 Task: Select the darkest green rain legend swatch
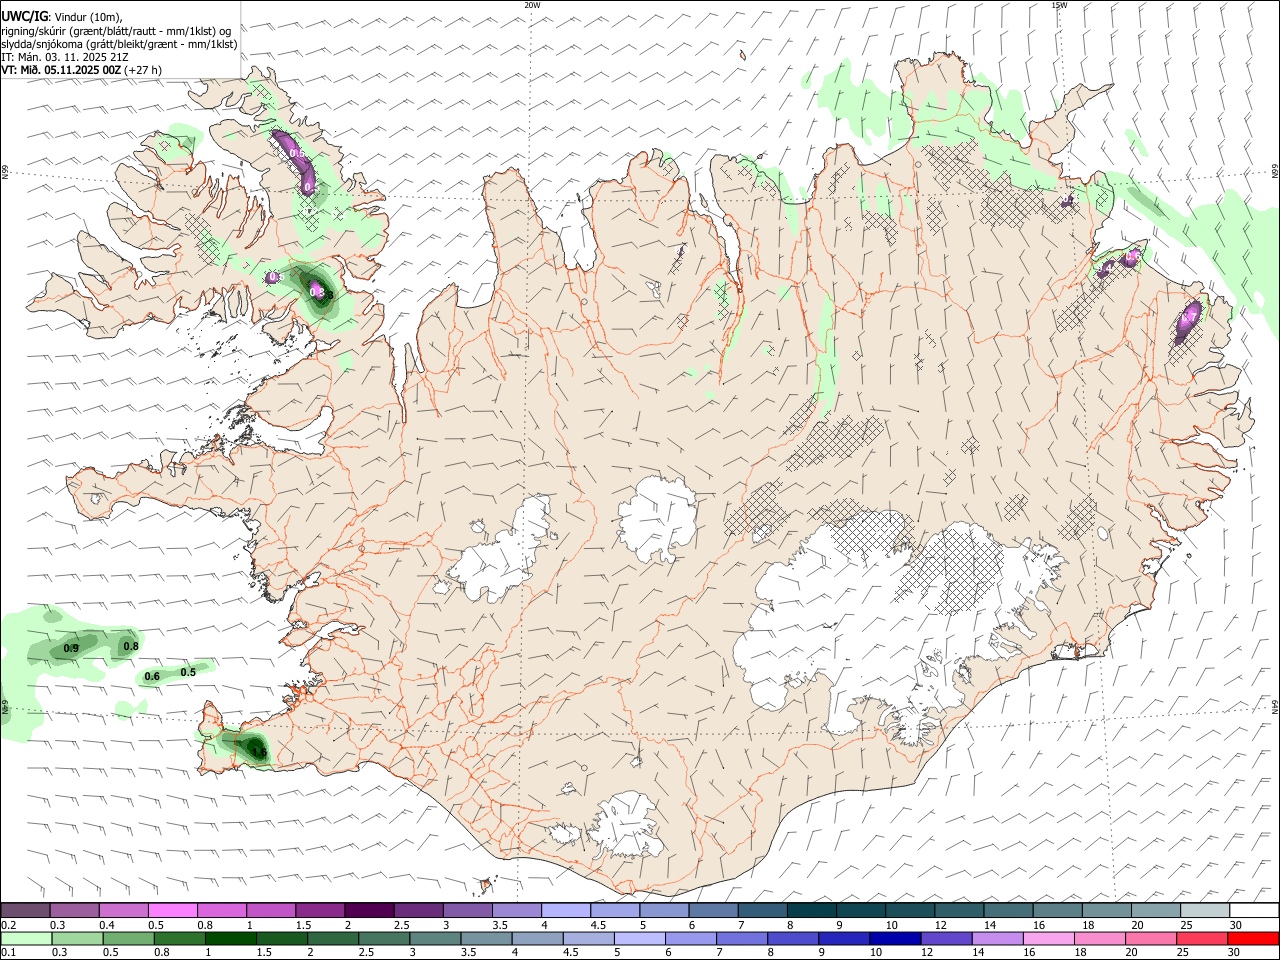[x=231, y=938]
